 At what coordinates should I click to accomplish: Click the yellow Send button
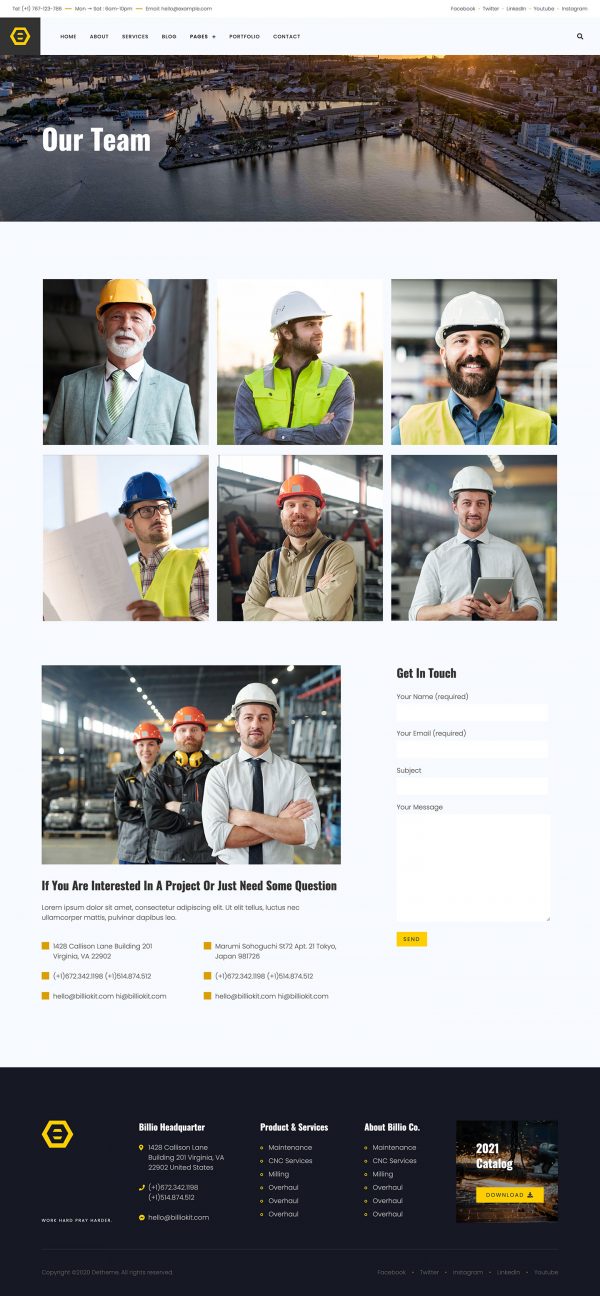pyautogui.click(x=411, y=939)
